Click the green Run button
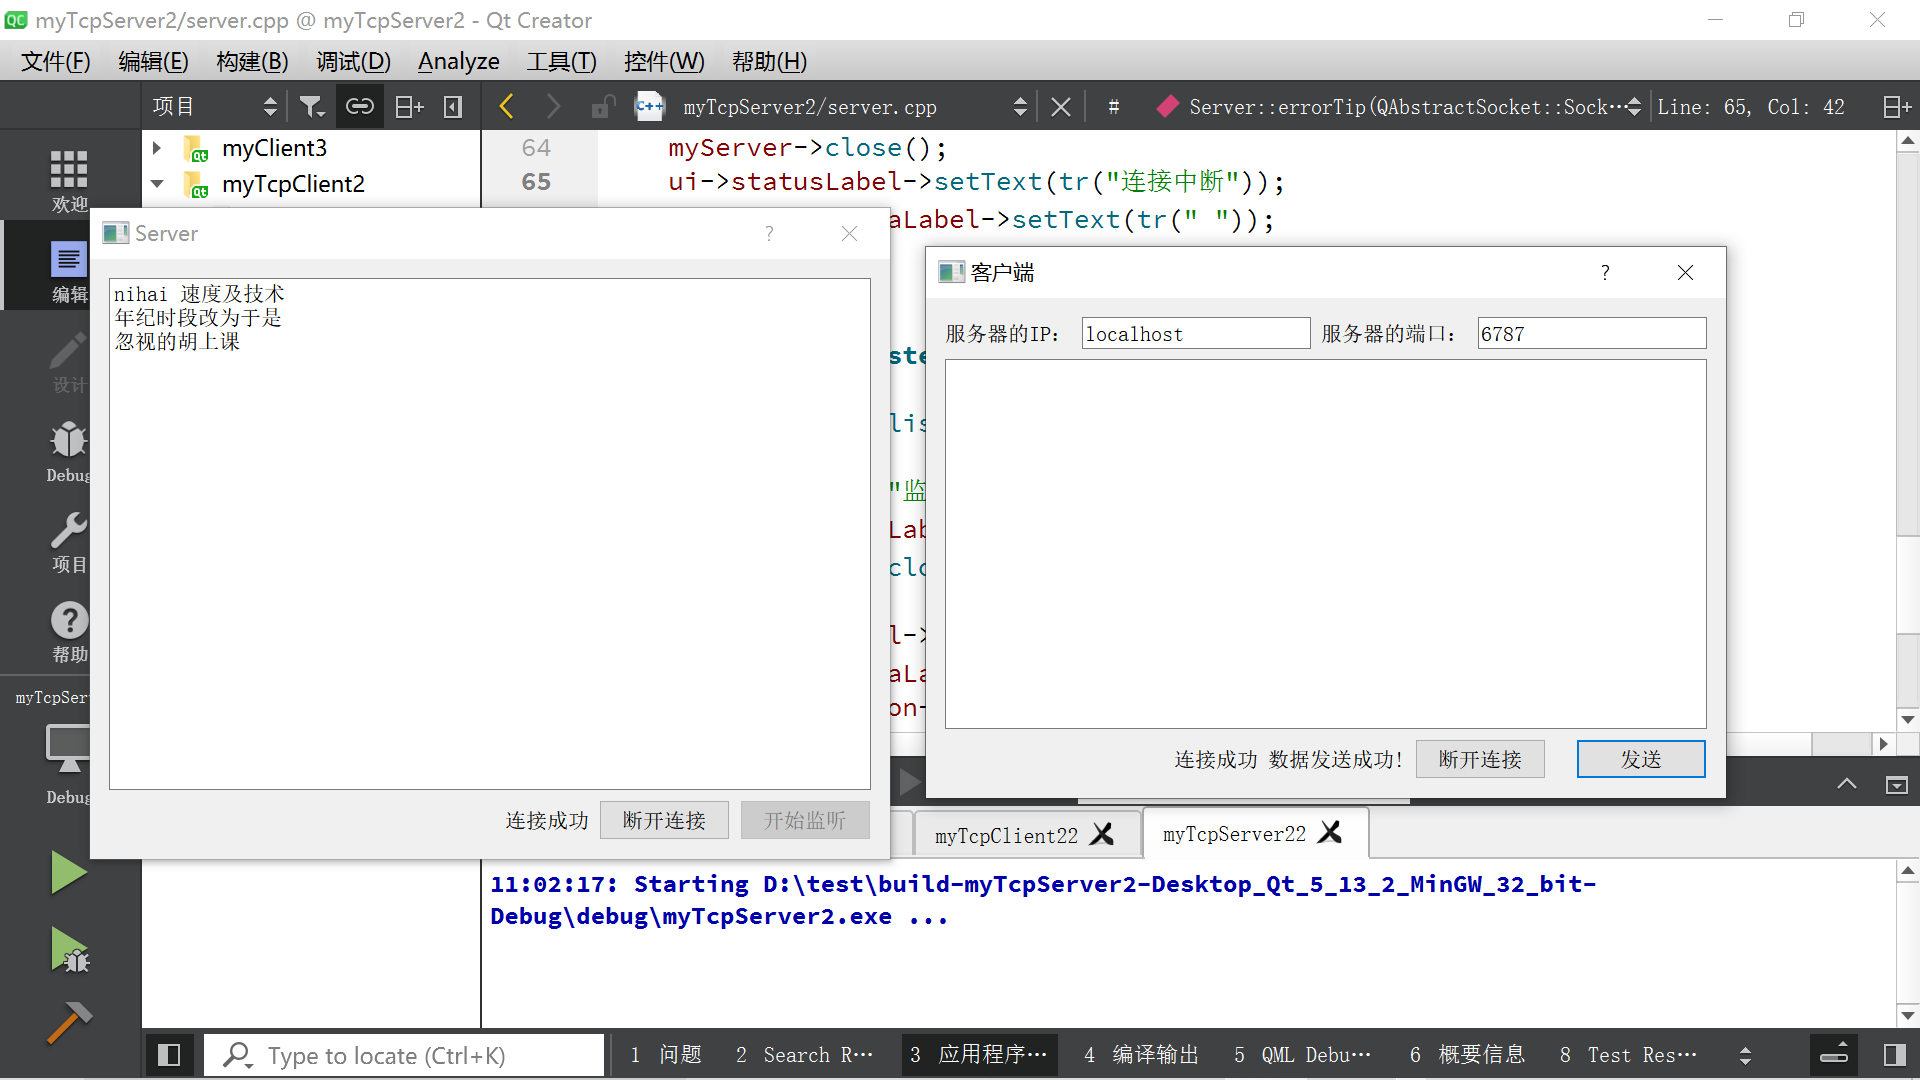Image resolution: width=1920 pixels, height=1080 pixels. tap(68, 872)
